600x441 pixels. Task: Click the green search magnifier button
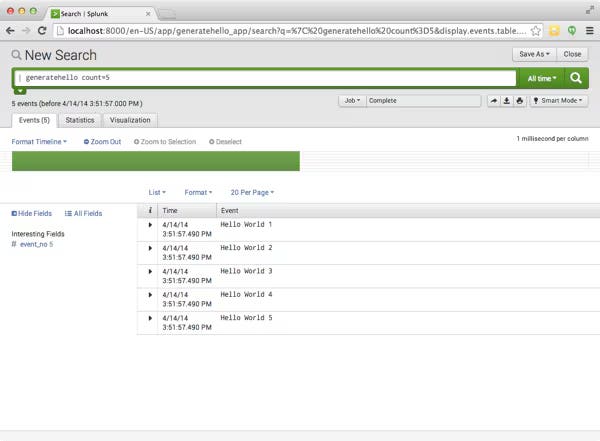coord(576,77)
